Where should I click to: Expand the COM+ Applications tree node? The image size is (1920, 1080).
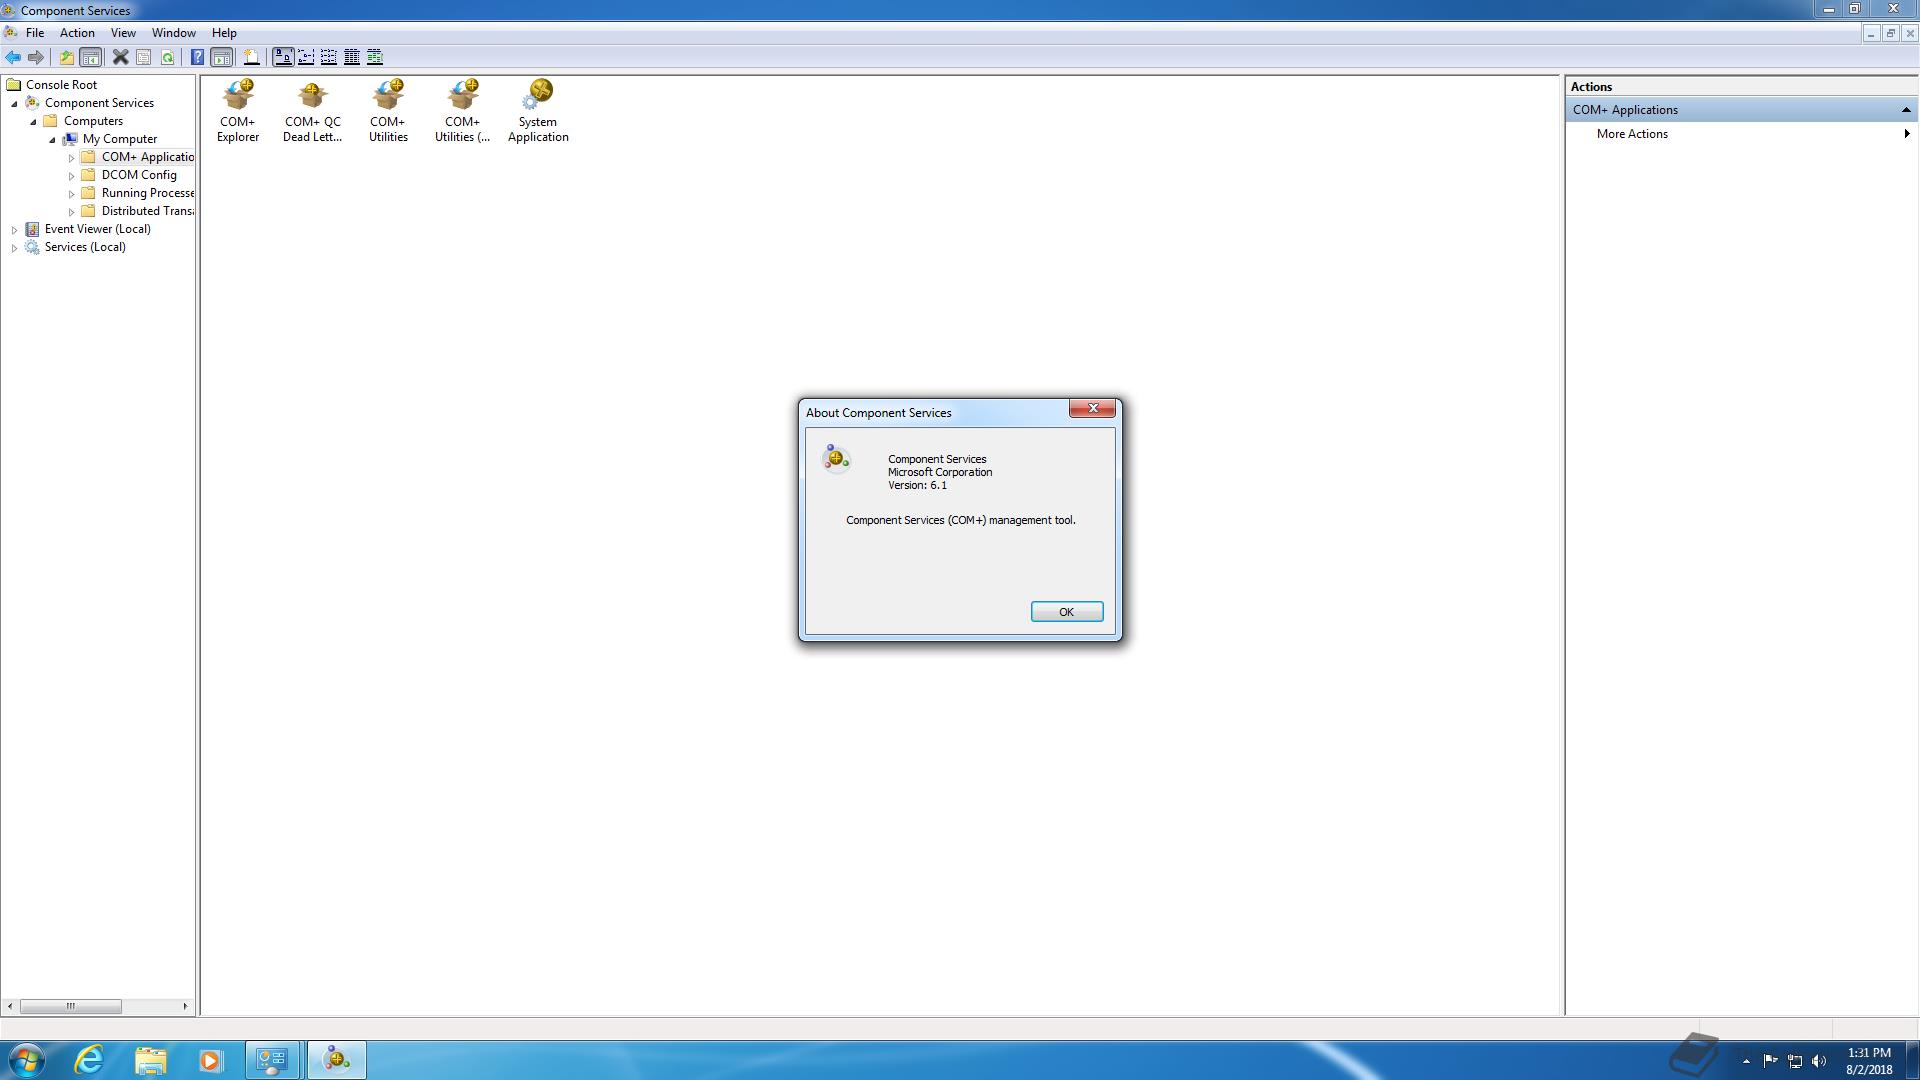71,158
